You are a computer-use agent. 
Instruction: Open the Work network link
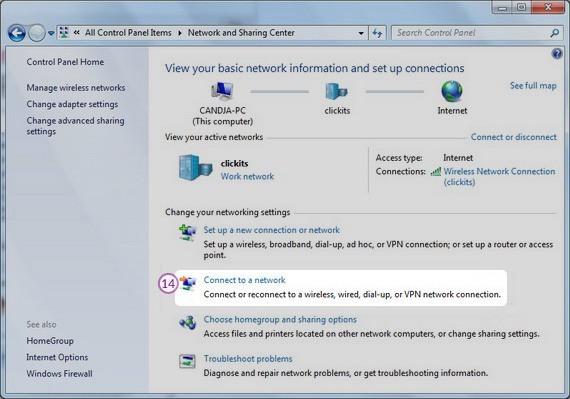pyautogui.click(x=247, y=176)
